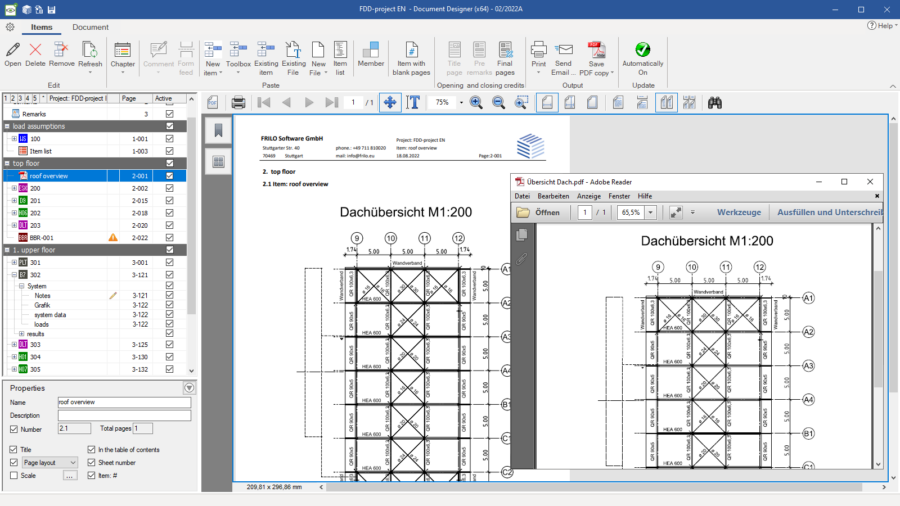The height and width of the screenshot is (506, 900).
Task: Click the zoom out magnifier
Action: click(x=498, y=103)
